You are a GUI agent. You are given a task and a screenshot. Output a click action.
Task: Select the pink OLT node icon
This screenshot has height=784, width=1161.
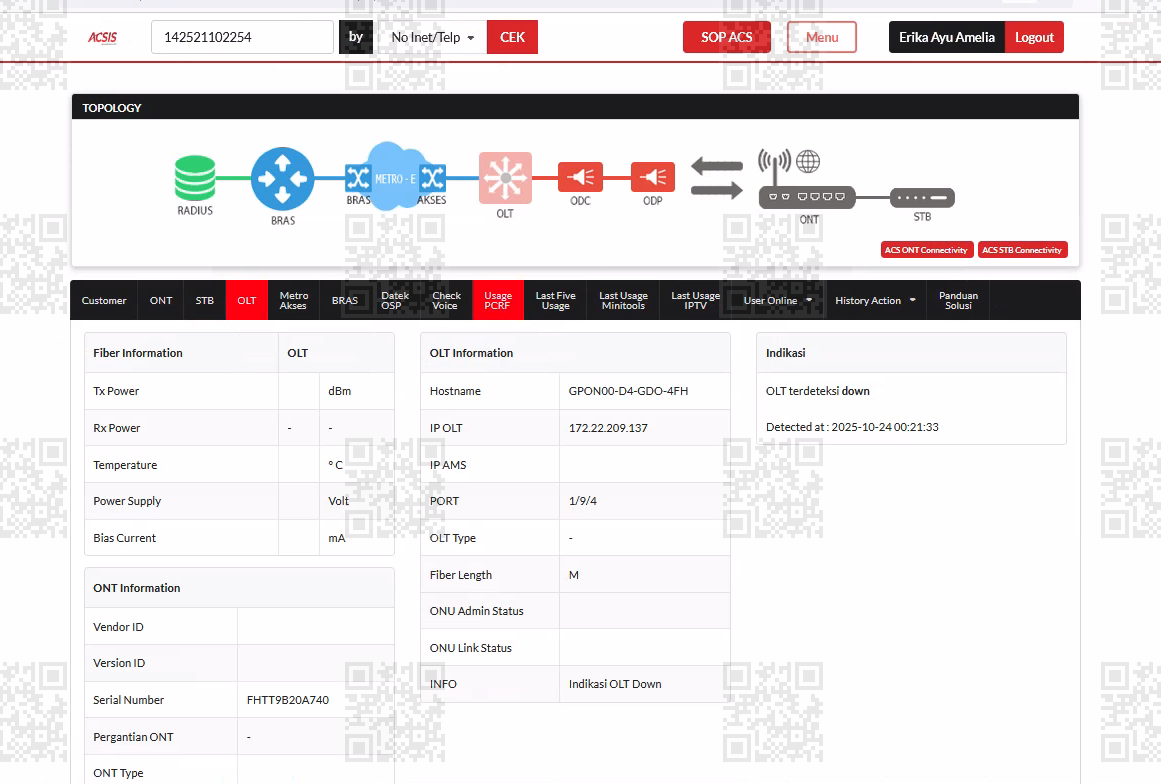pyautogui.click(x=505, y=178)
